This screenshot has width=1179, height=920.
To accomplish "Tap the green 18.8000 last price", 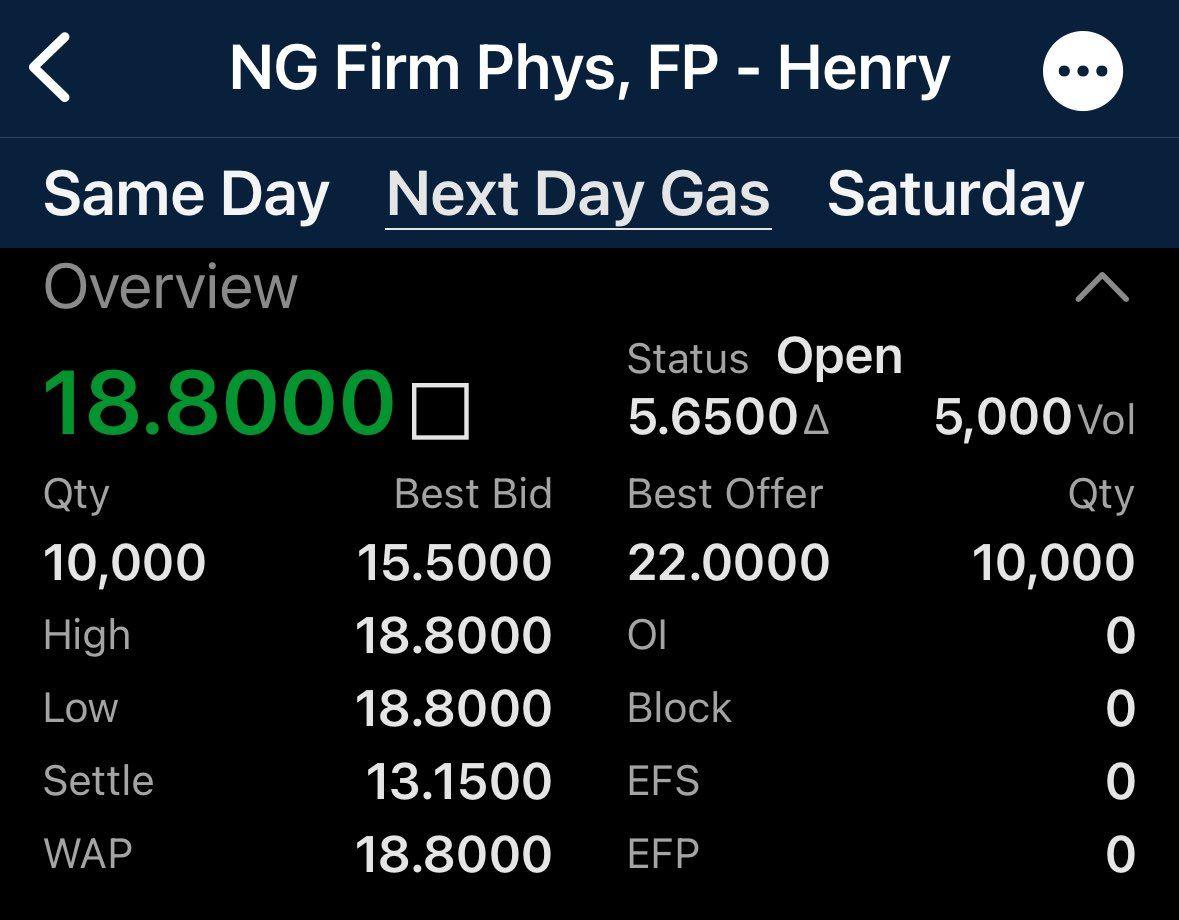I will pyautogui.click(x=218, y=404).
